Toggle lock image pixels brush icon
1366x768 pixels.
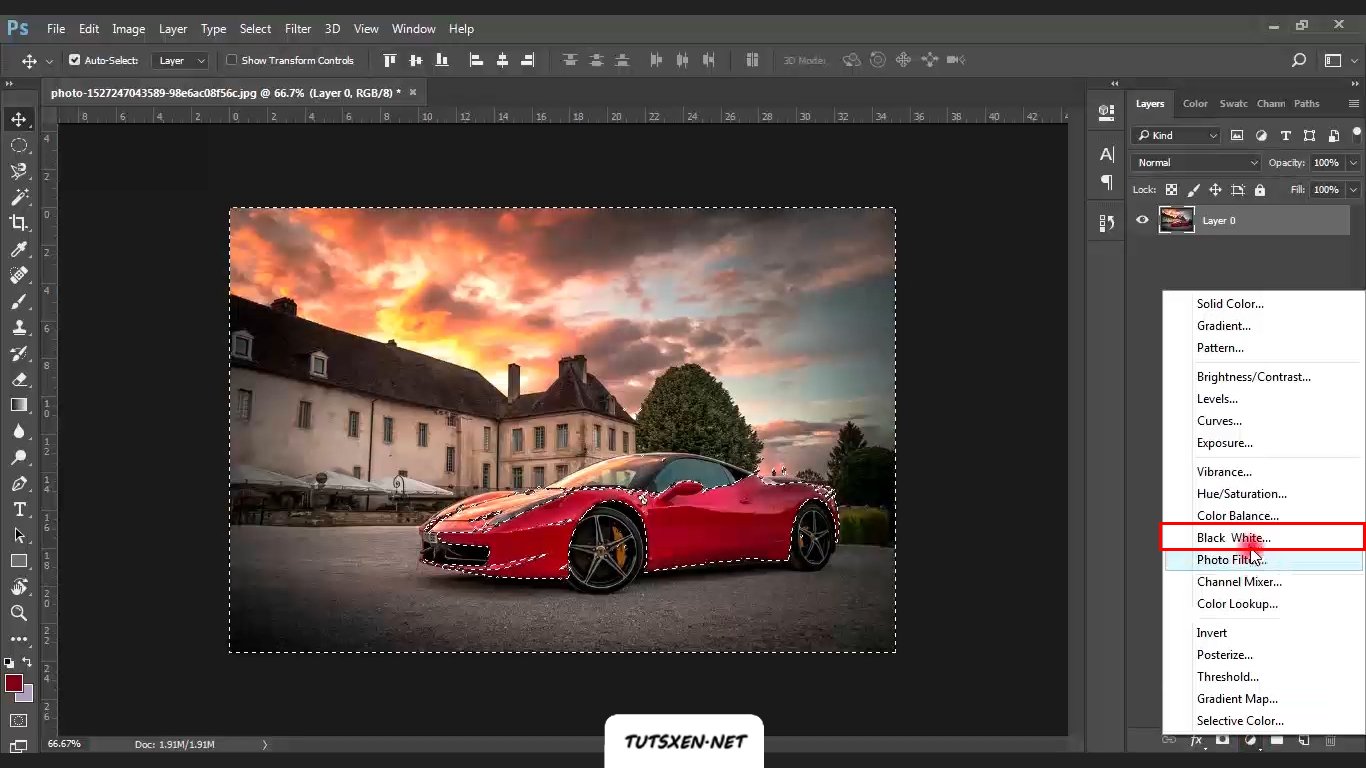1193,190
